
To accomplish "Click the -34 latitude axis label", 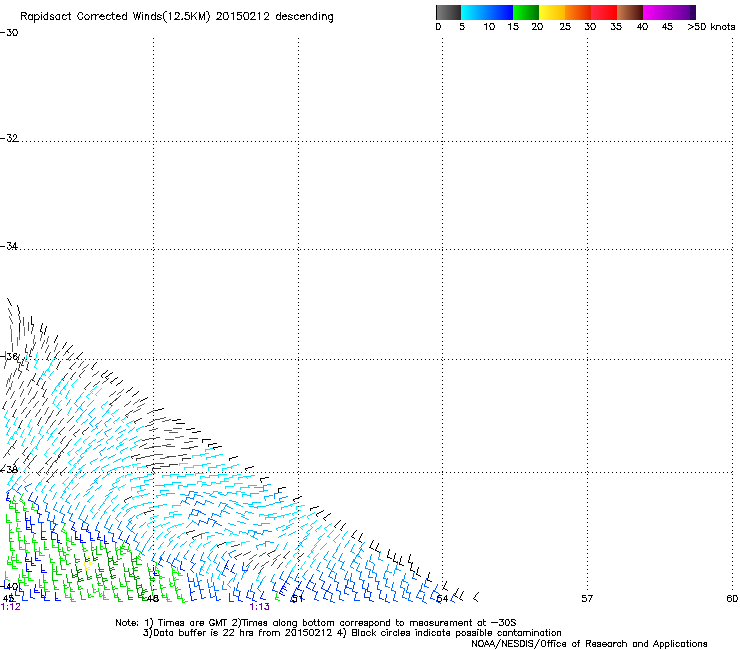I will (x=9, y=246).
